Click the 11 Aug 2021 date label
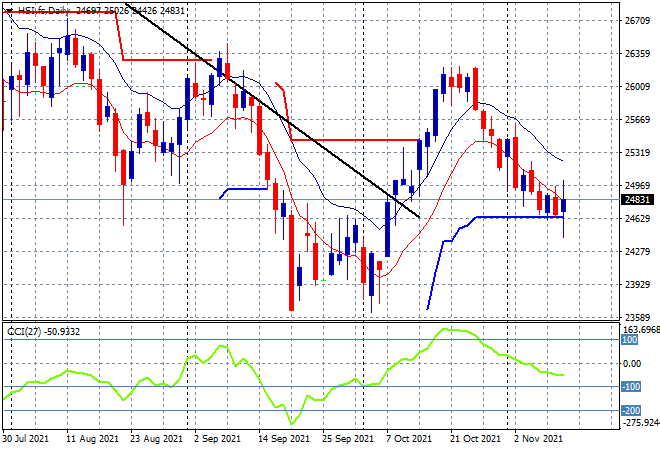Screen dimensions: 660x450 point(93,439)
